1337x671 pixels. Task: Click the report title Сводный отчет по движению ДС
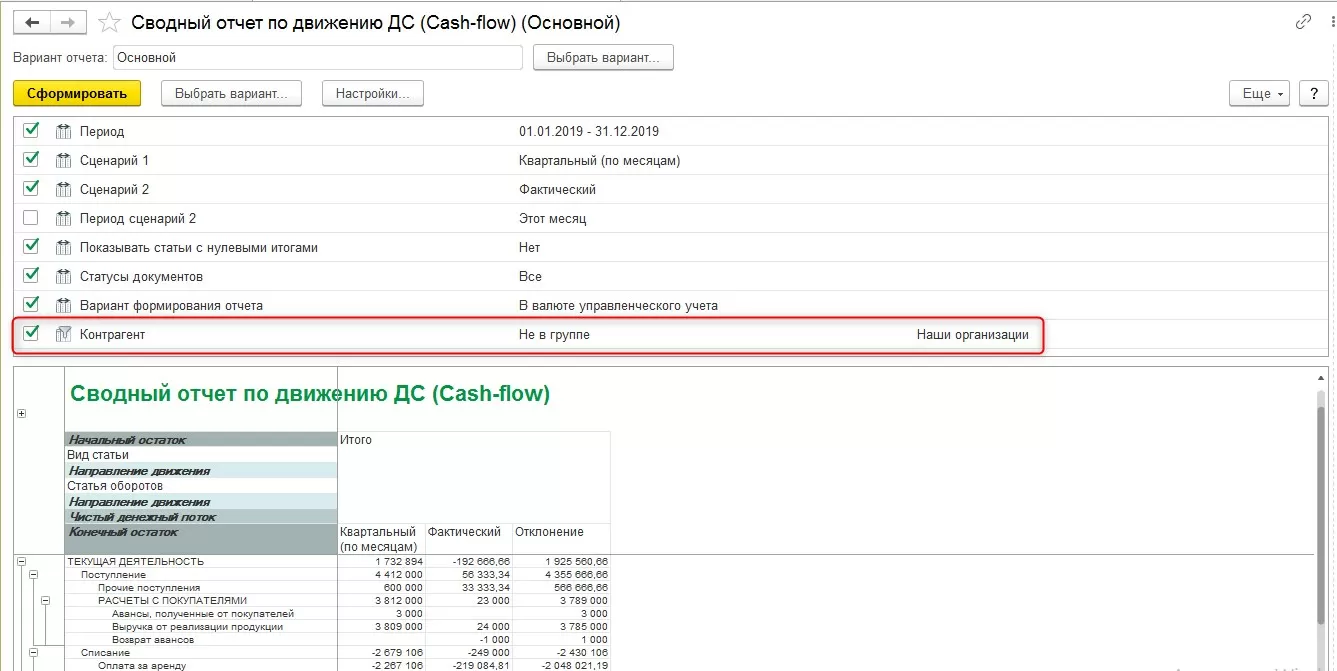click(x=310, y=394)
